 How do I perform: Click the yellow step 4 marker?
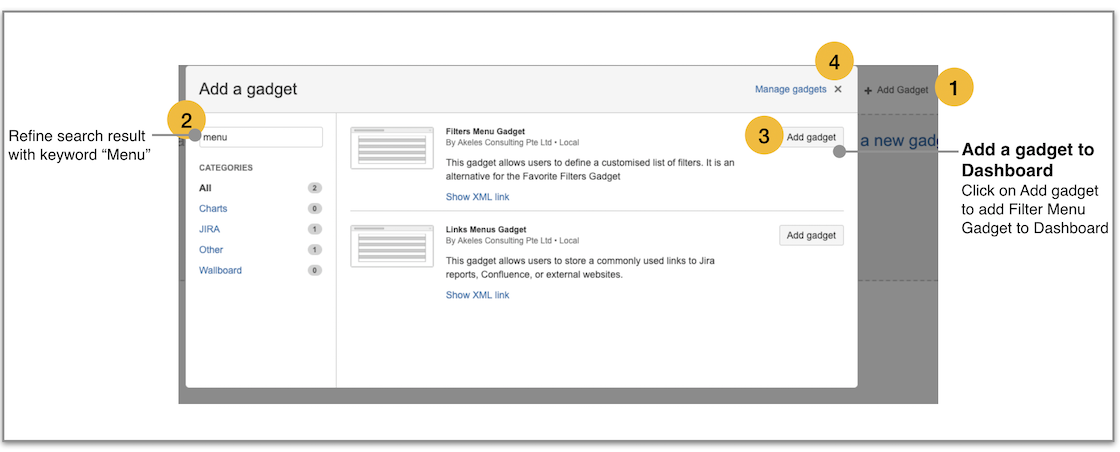834,62
